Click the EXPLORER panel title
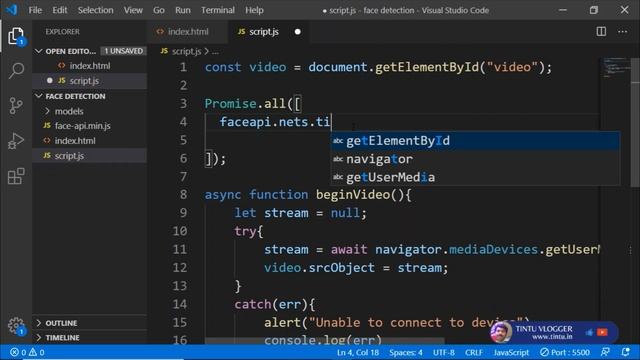Viewport: 640px width, 360px height. [62, 31]
